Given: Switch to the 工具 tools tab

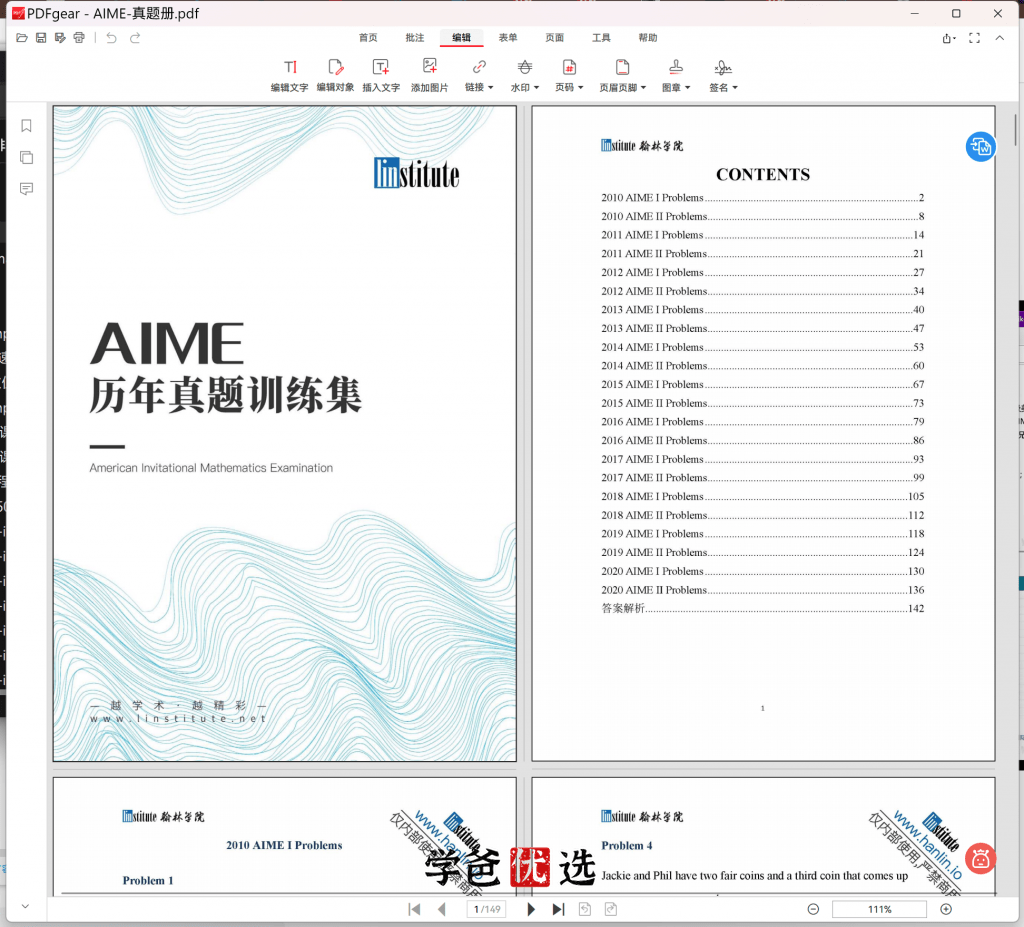Looking at the screenshot, I should coord(601,38).
